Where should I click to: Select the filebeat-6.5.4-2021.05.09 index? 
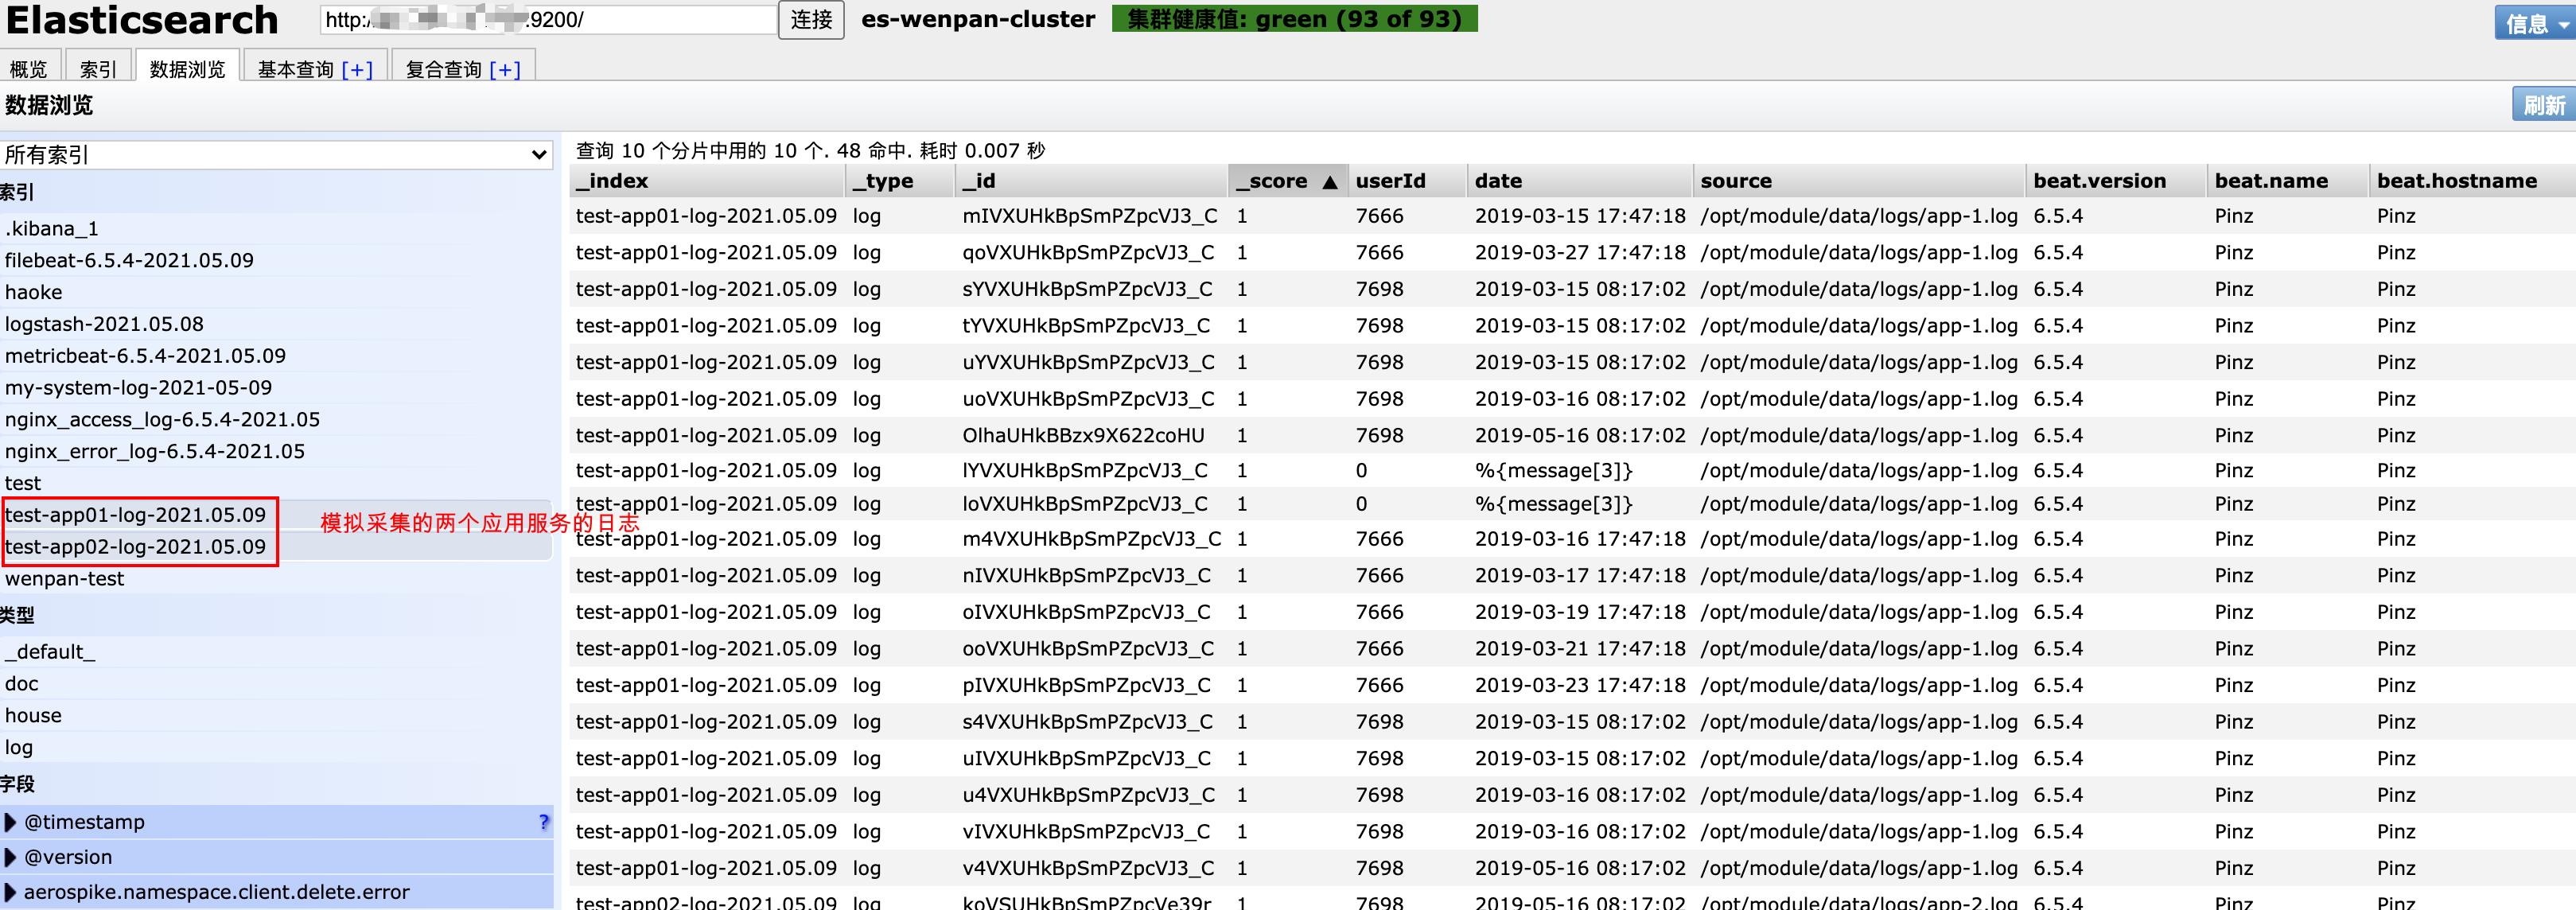(x=276, y=260)
